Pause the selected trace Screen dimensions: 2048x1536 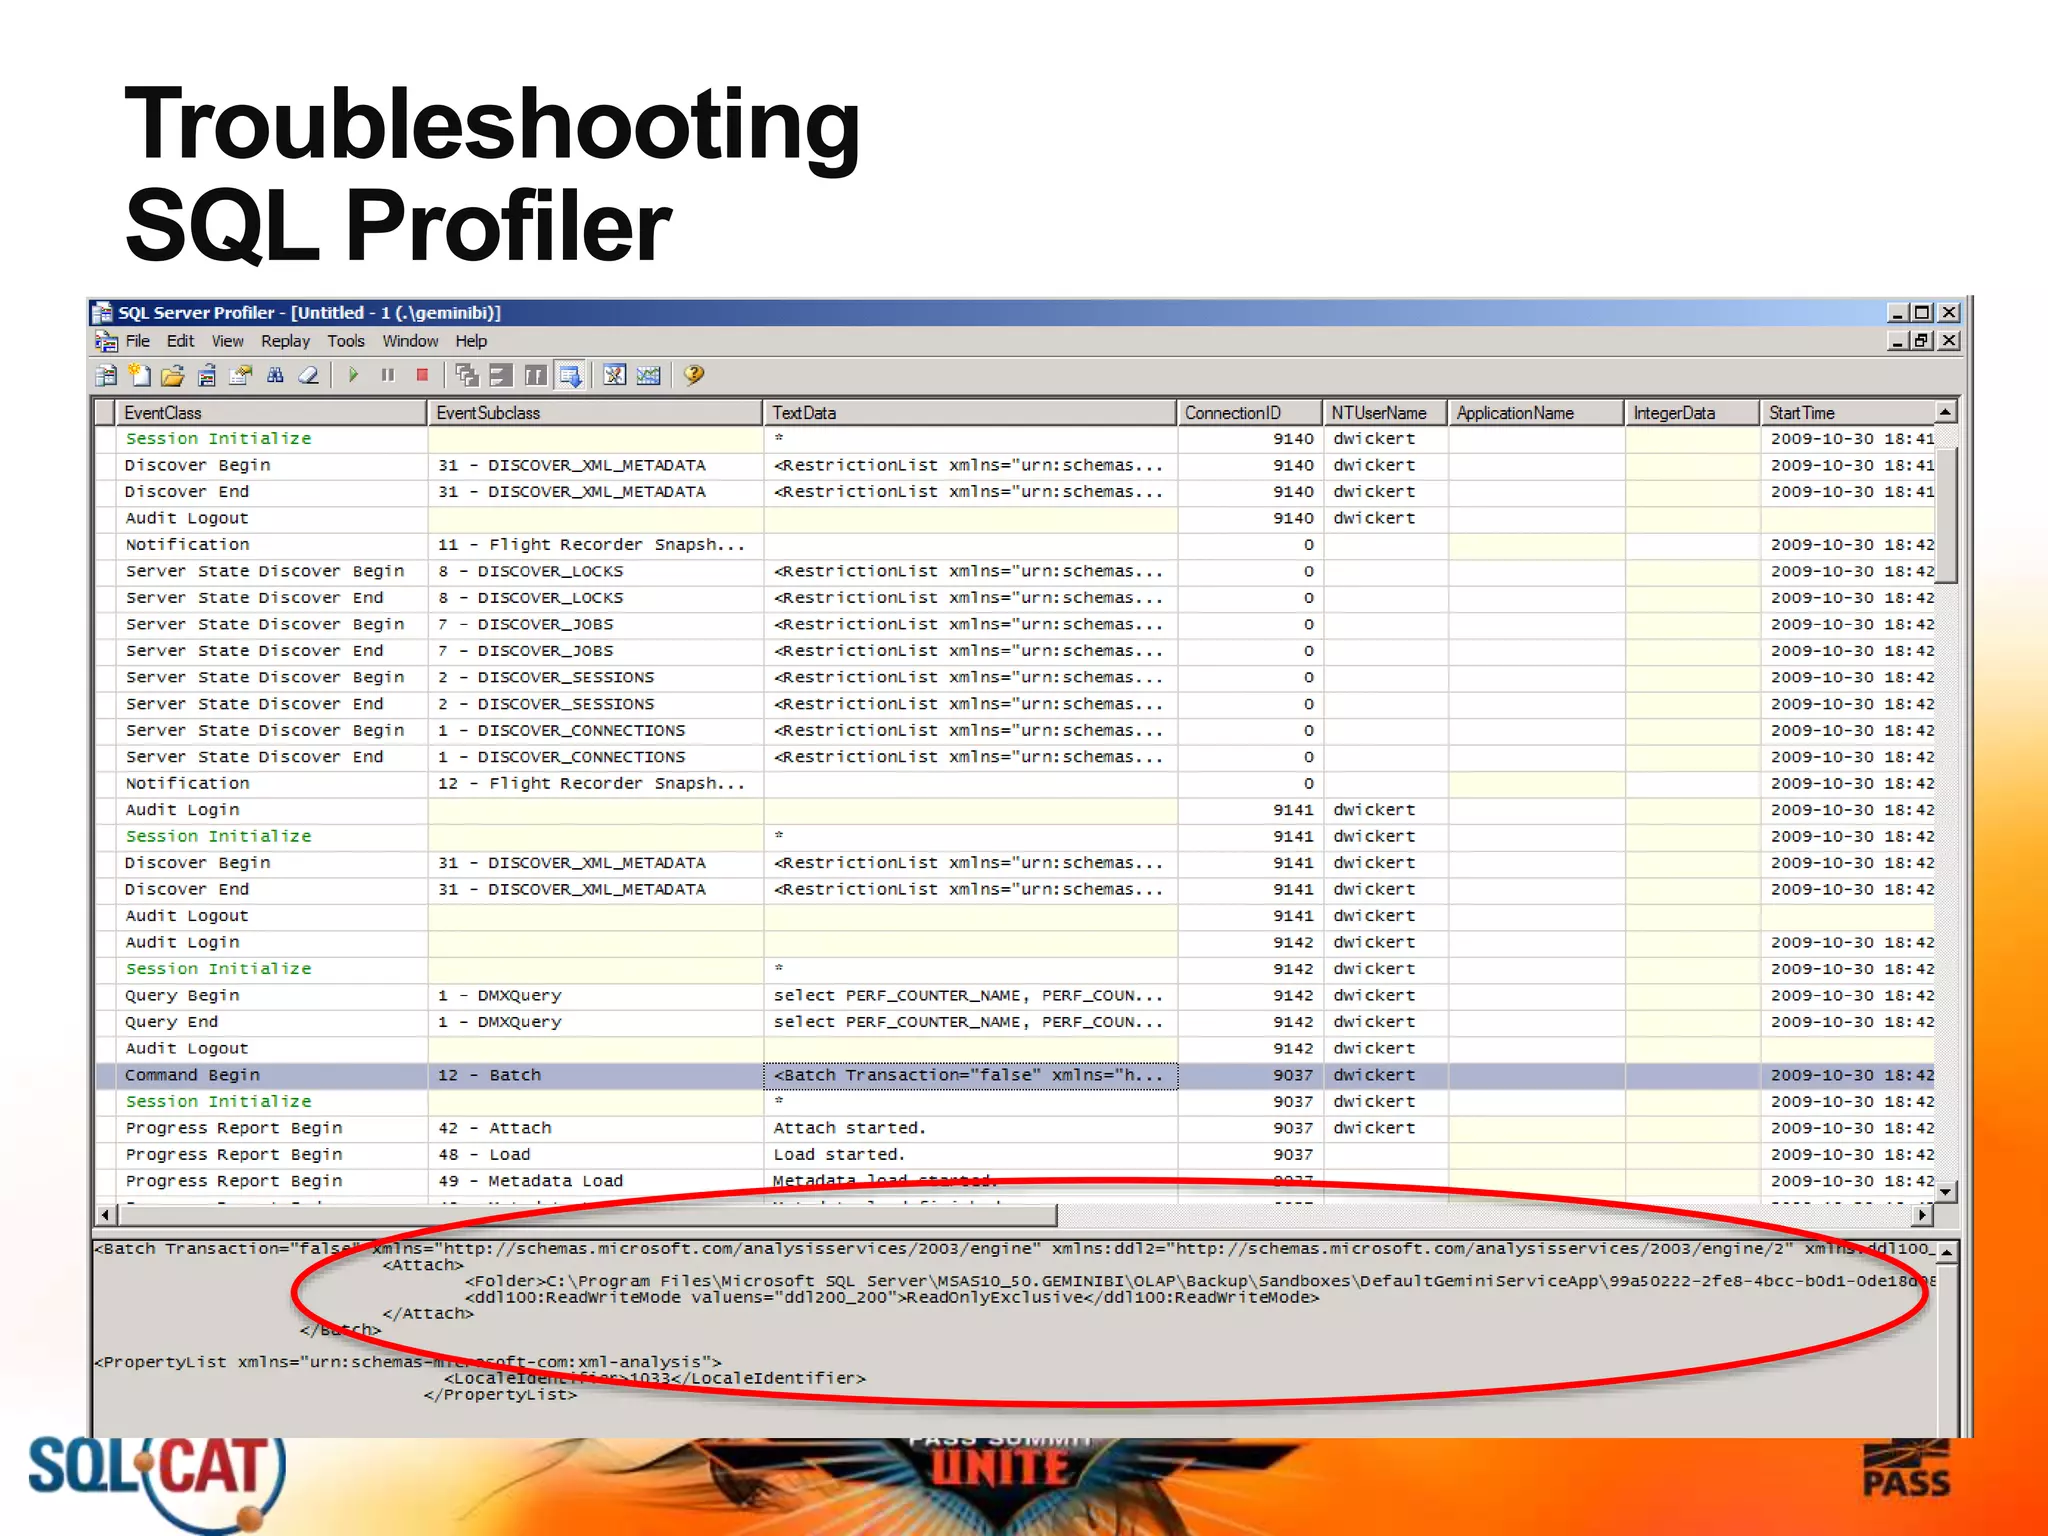point(388,376)
